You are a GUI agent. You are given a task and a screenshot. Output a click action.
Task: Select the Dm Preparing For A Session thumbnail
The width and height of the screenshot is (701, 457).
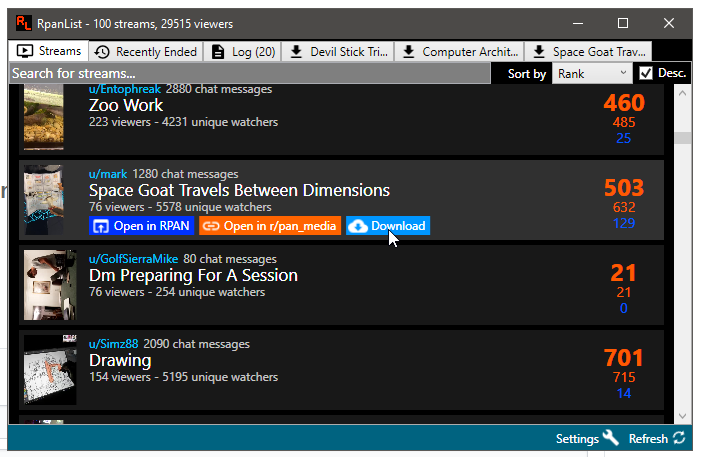[x=50, y=285]
